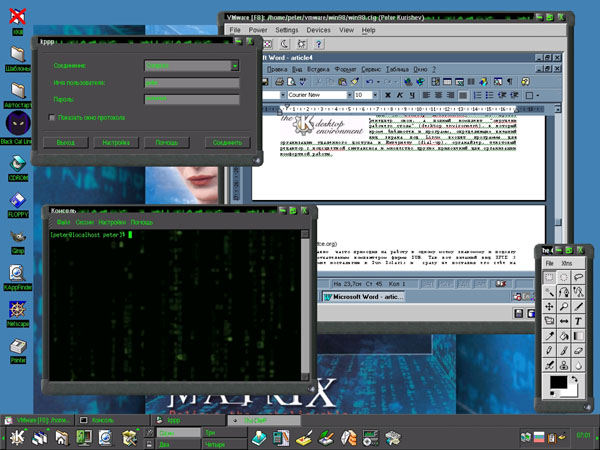Click the VMware help question mark icon
Screen dimensions: 600x450
[x=318, y=44]
